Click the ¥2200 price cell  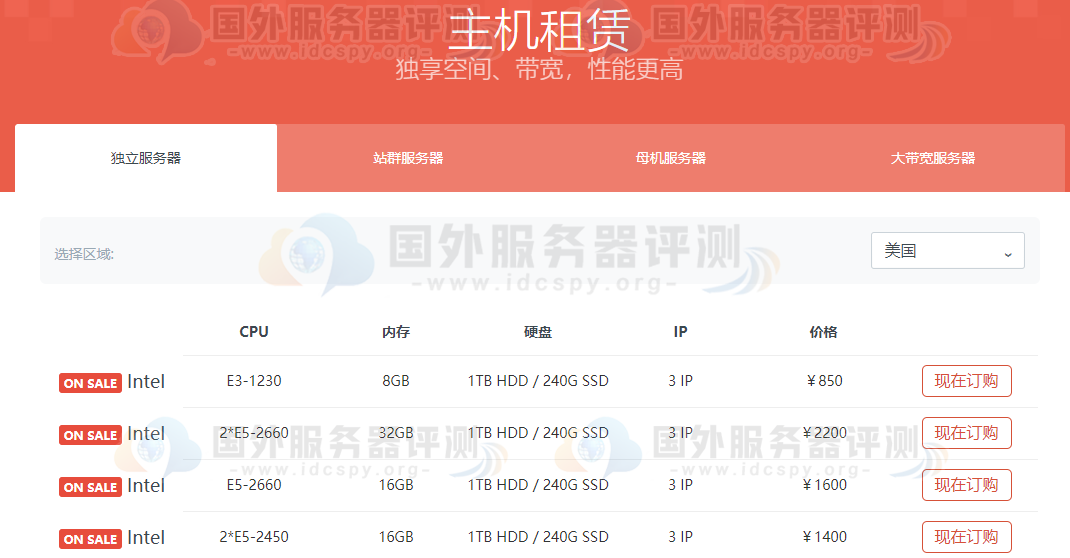(x=824, y=433)
